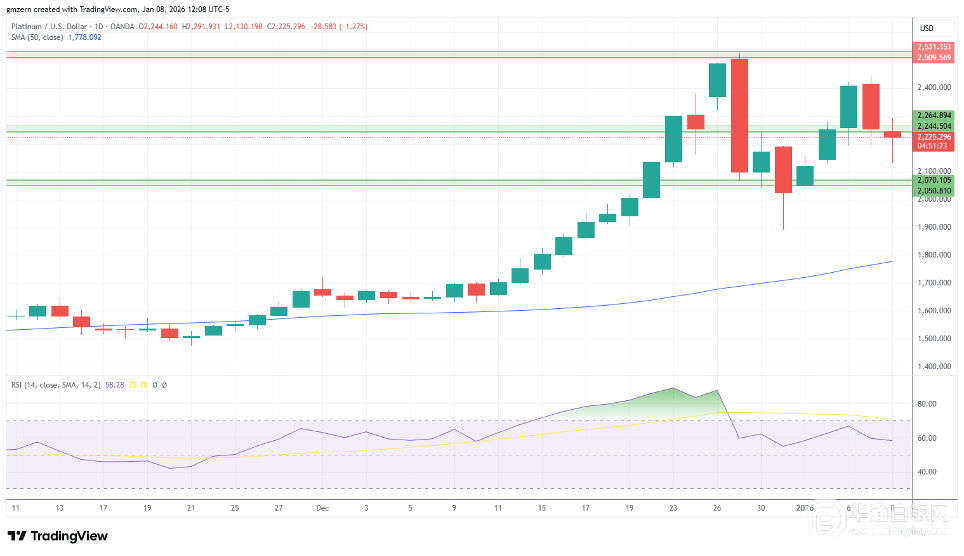Image resolution: width=964 pixels, height=556 pixels.
Task: Click the current price 2,225.296 label
Action: (x=934, y=136)
